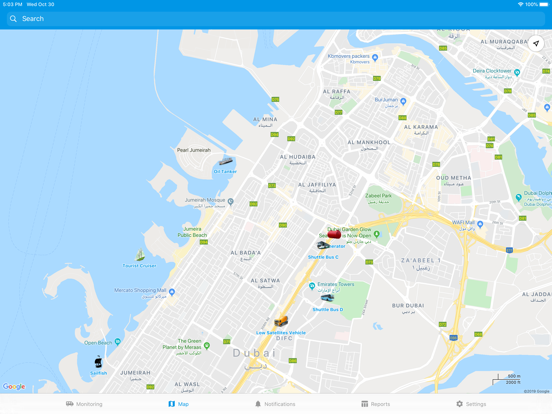This screenshot has width=552, height=414.
Task: Open the Monitoring tab
Action: tap(84, 404)
